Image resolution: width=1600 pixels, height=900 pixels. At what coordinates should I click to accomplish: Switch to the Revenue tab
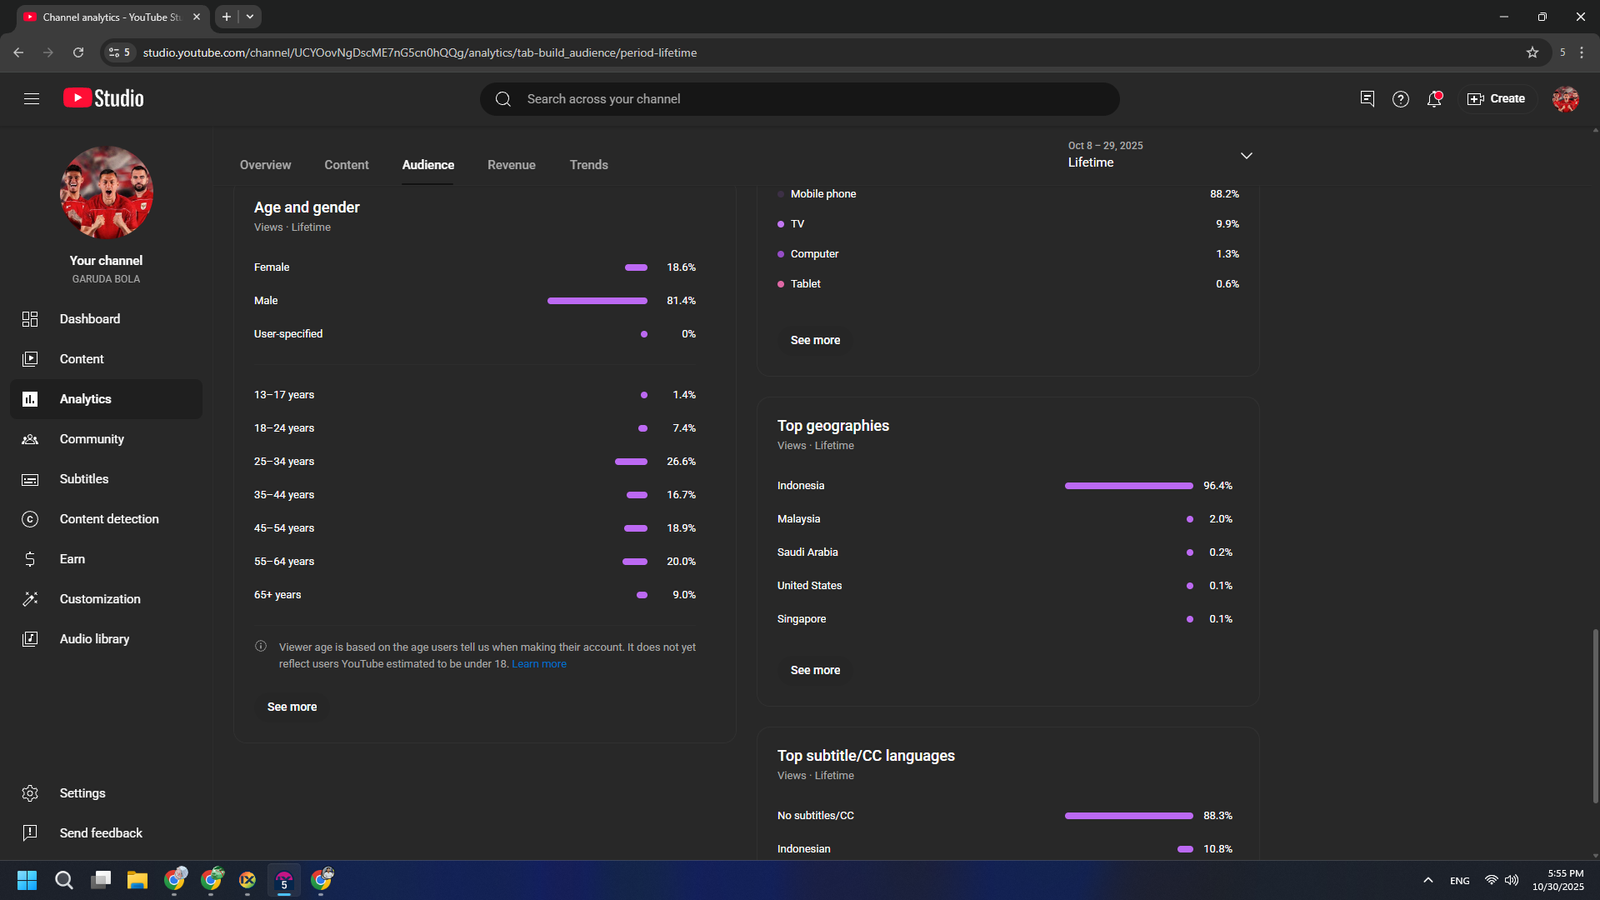pyautogui.click(x=511, y=165)
